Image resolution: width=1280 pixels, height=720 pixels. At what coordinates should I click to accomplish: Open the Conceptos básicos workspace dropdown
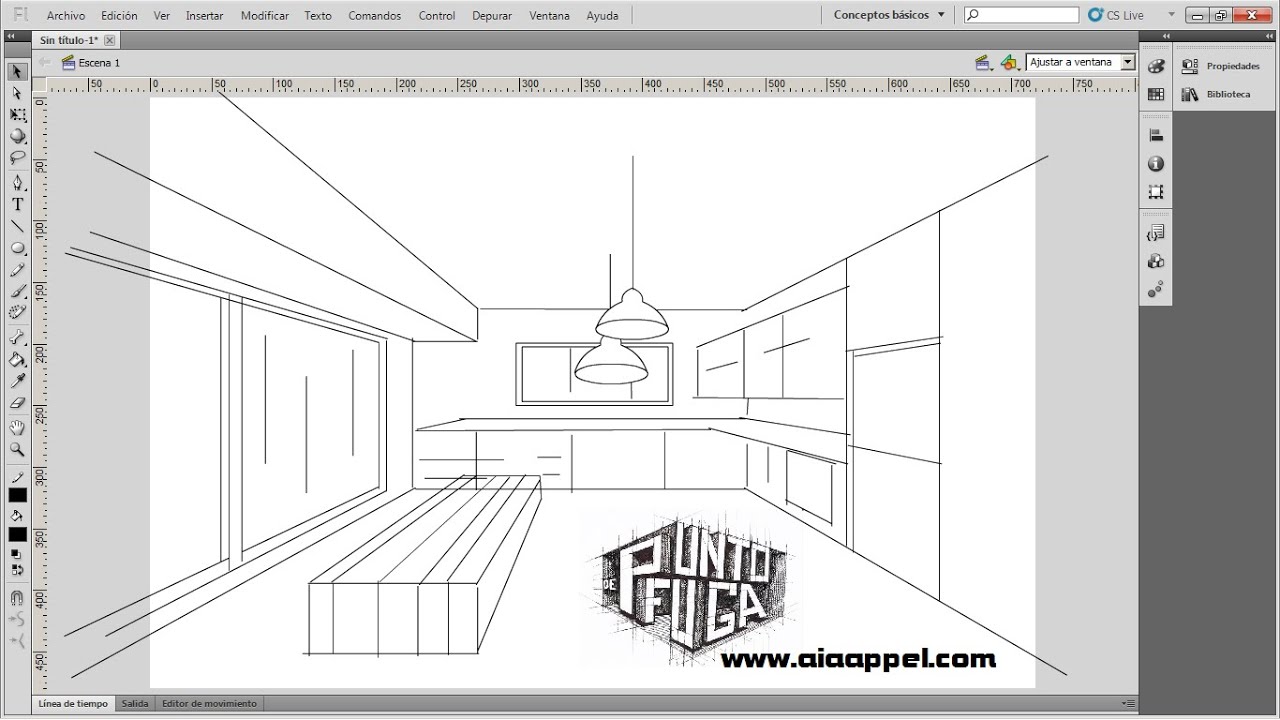tap(888, 15)
